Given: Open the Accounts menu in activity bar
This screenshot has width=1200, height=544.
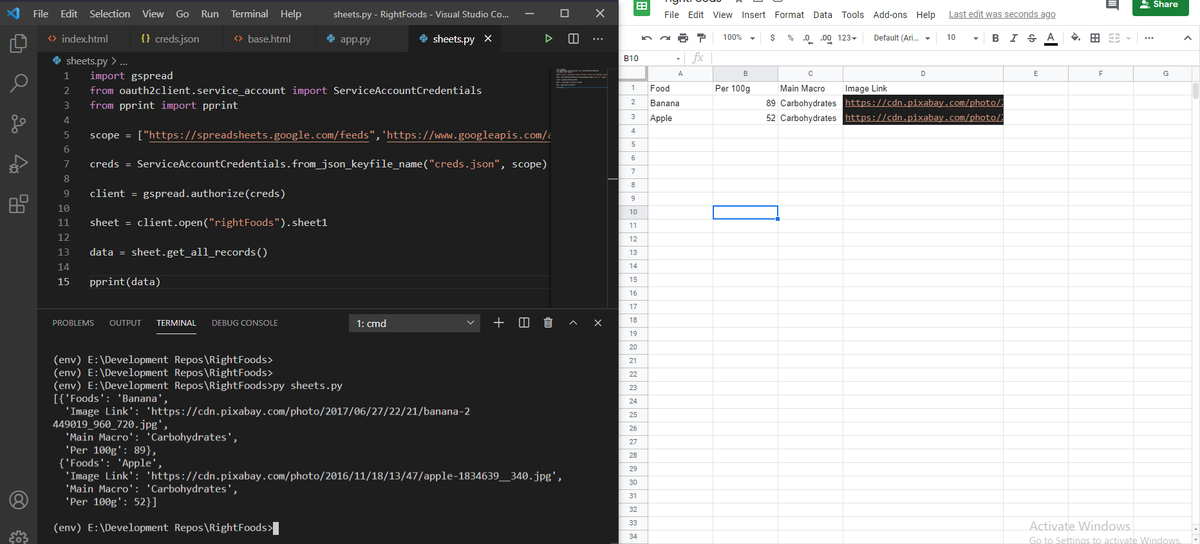Looking at the screenshot, I should 18,500.
